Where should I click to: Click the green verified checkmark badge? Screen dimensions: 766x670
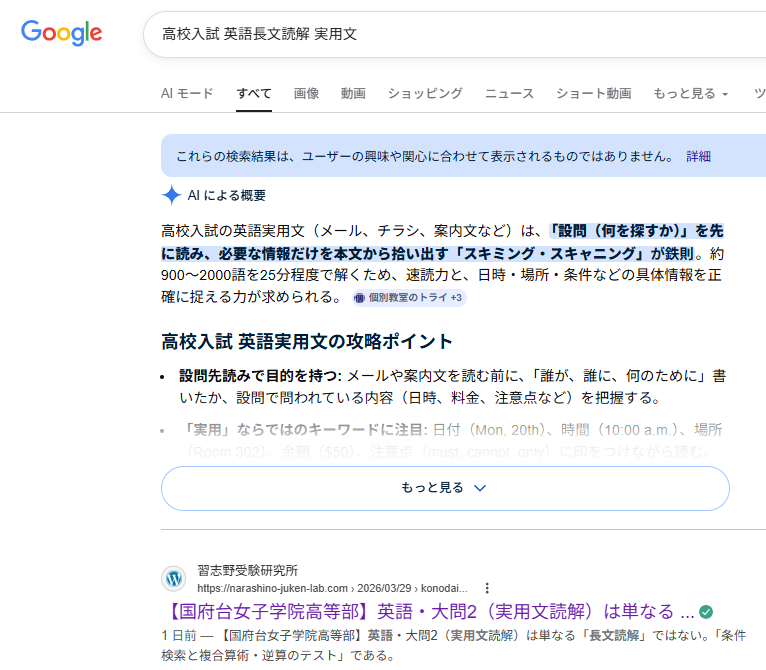tap(706, 611)
